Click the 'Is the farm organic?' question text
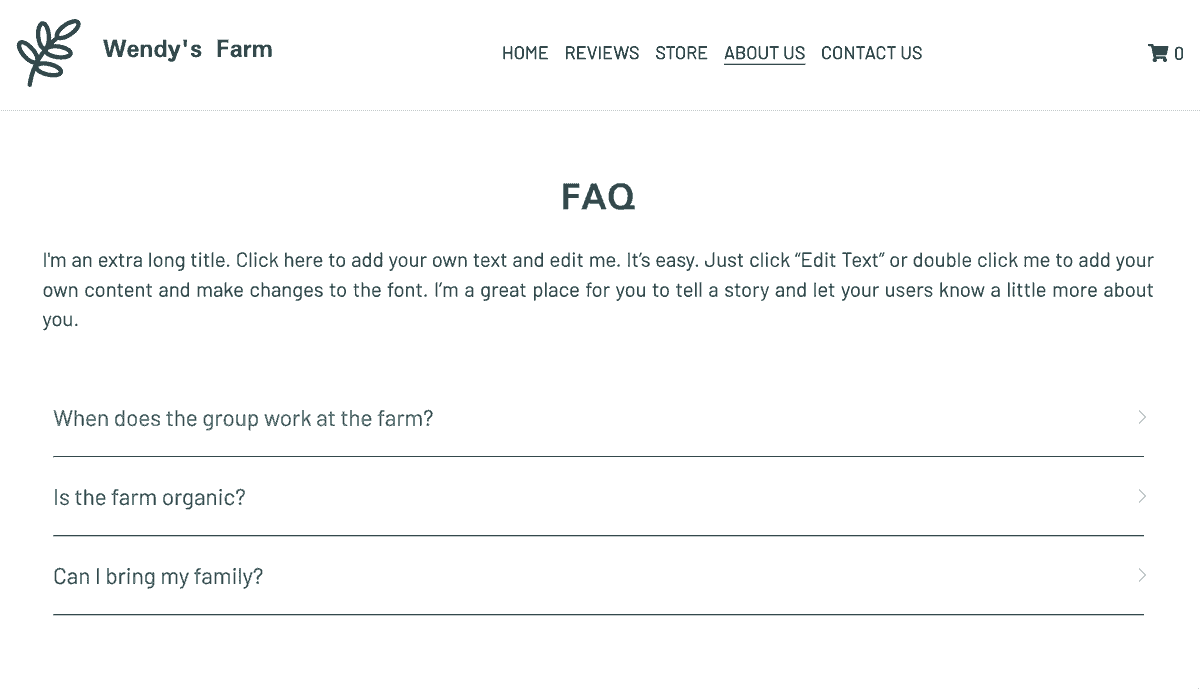The width and height of the screenshot is (1200, 689). [x=149, y=497]
